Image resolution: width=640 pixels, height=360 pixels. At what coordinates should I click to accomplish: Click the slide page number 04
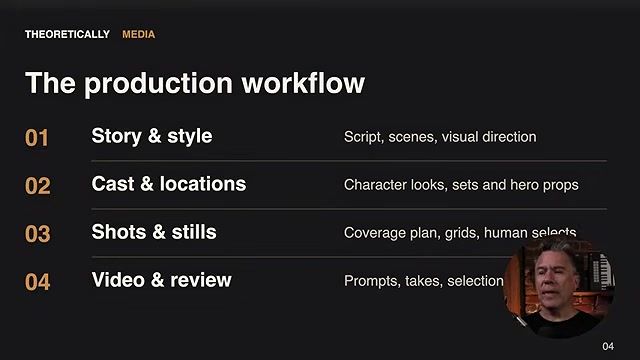(608, 347)
